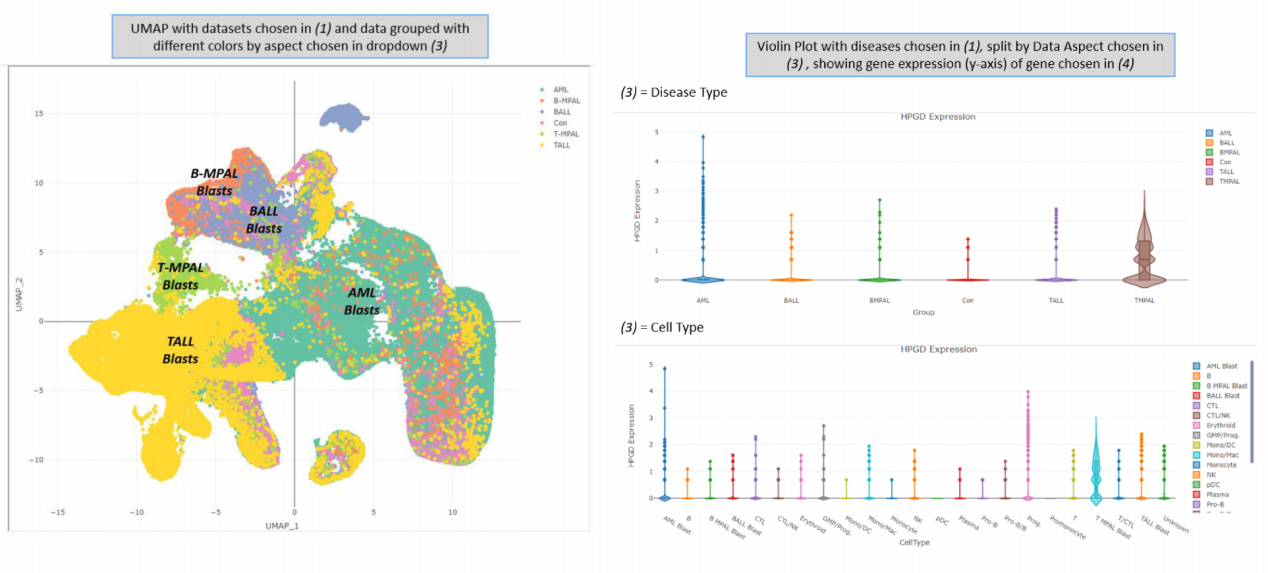Click AML Blast swatch in Cell Type legend
Viewport: 1268px width, 573px height.
tap(1198, 367)
